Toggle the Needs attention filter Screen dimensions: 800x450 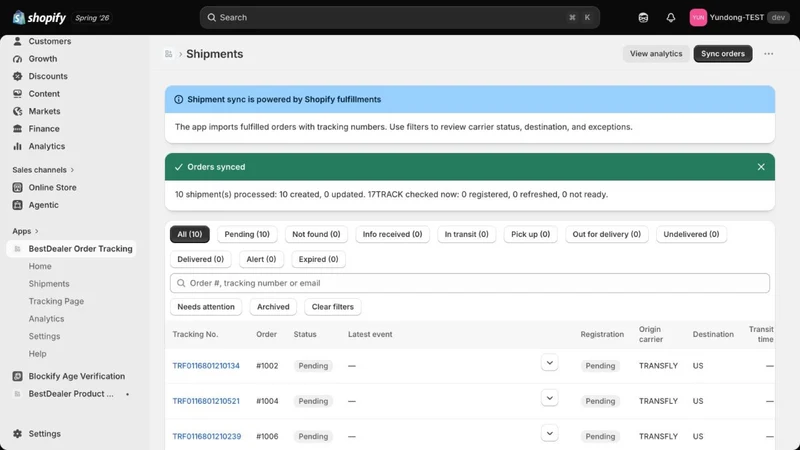(x=206, y=307)
